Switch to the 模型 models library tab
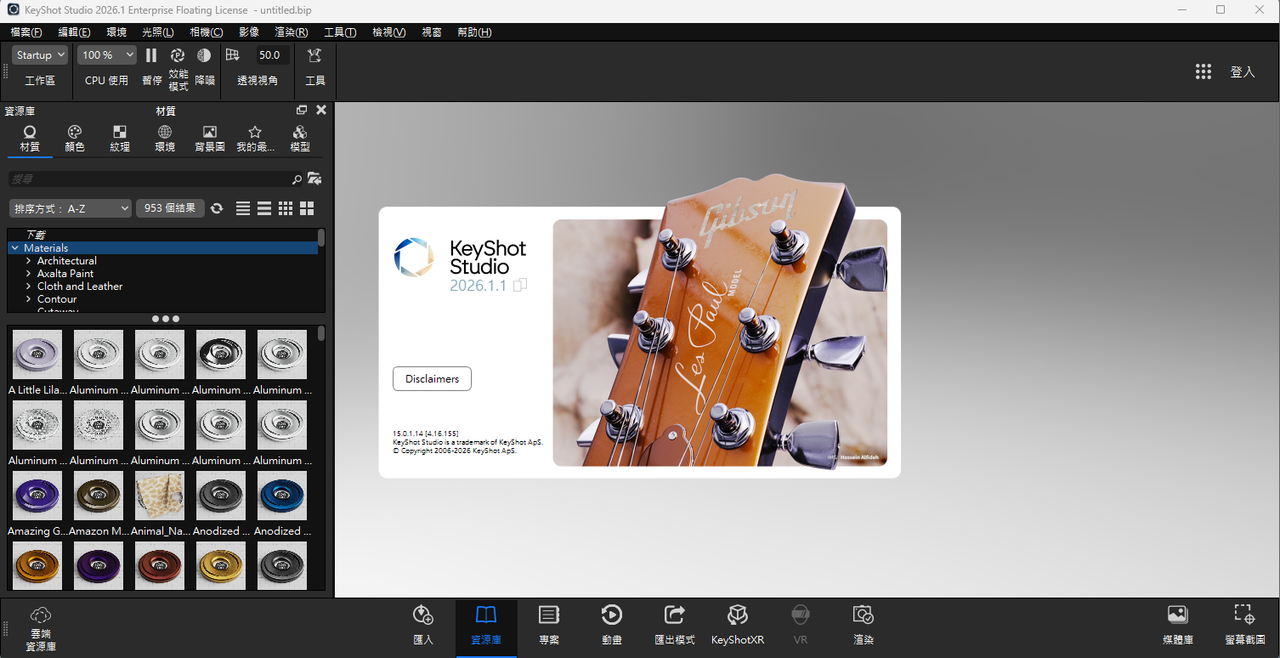Viewport: 1280px width, 658px height. pyautogui.click(x=300, y=139)
